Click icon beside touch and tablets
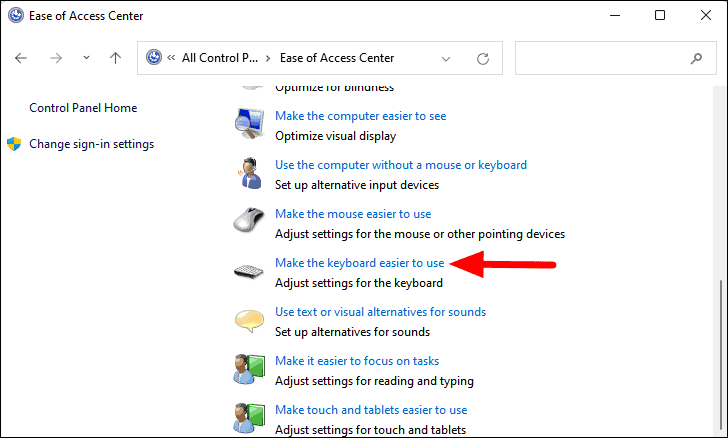Screen dimensions: 728x438 (249, 418)
